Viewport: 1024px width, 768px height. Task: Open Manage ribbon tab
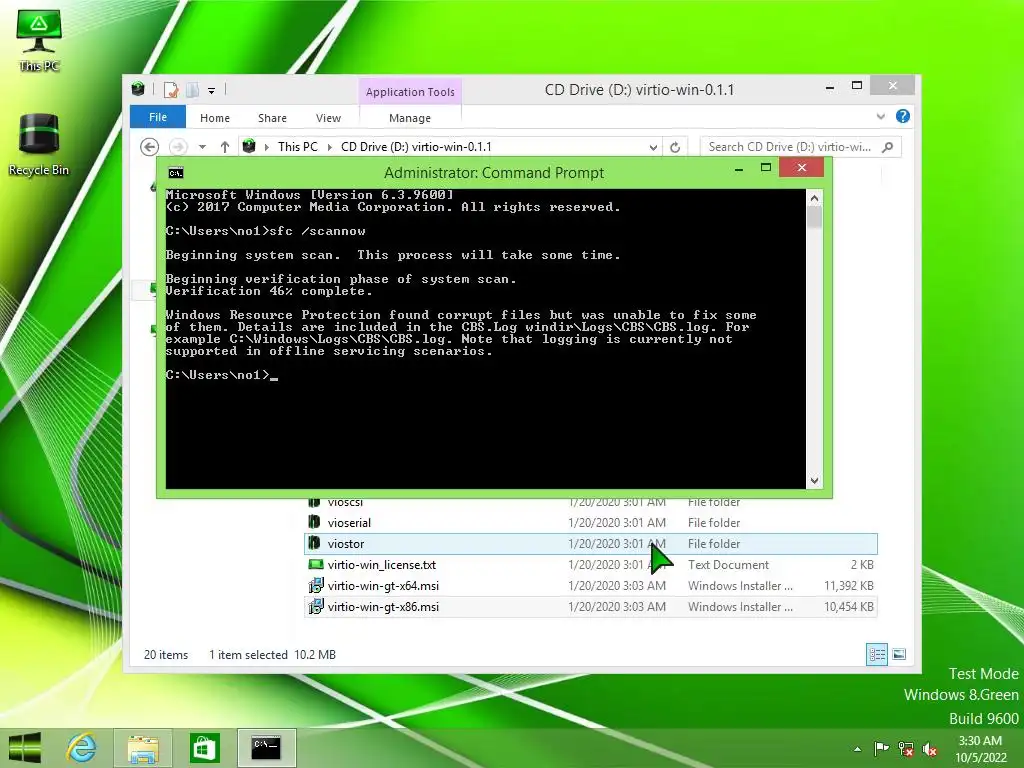410,118
